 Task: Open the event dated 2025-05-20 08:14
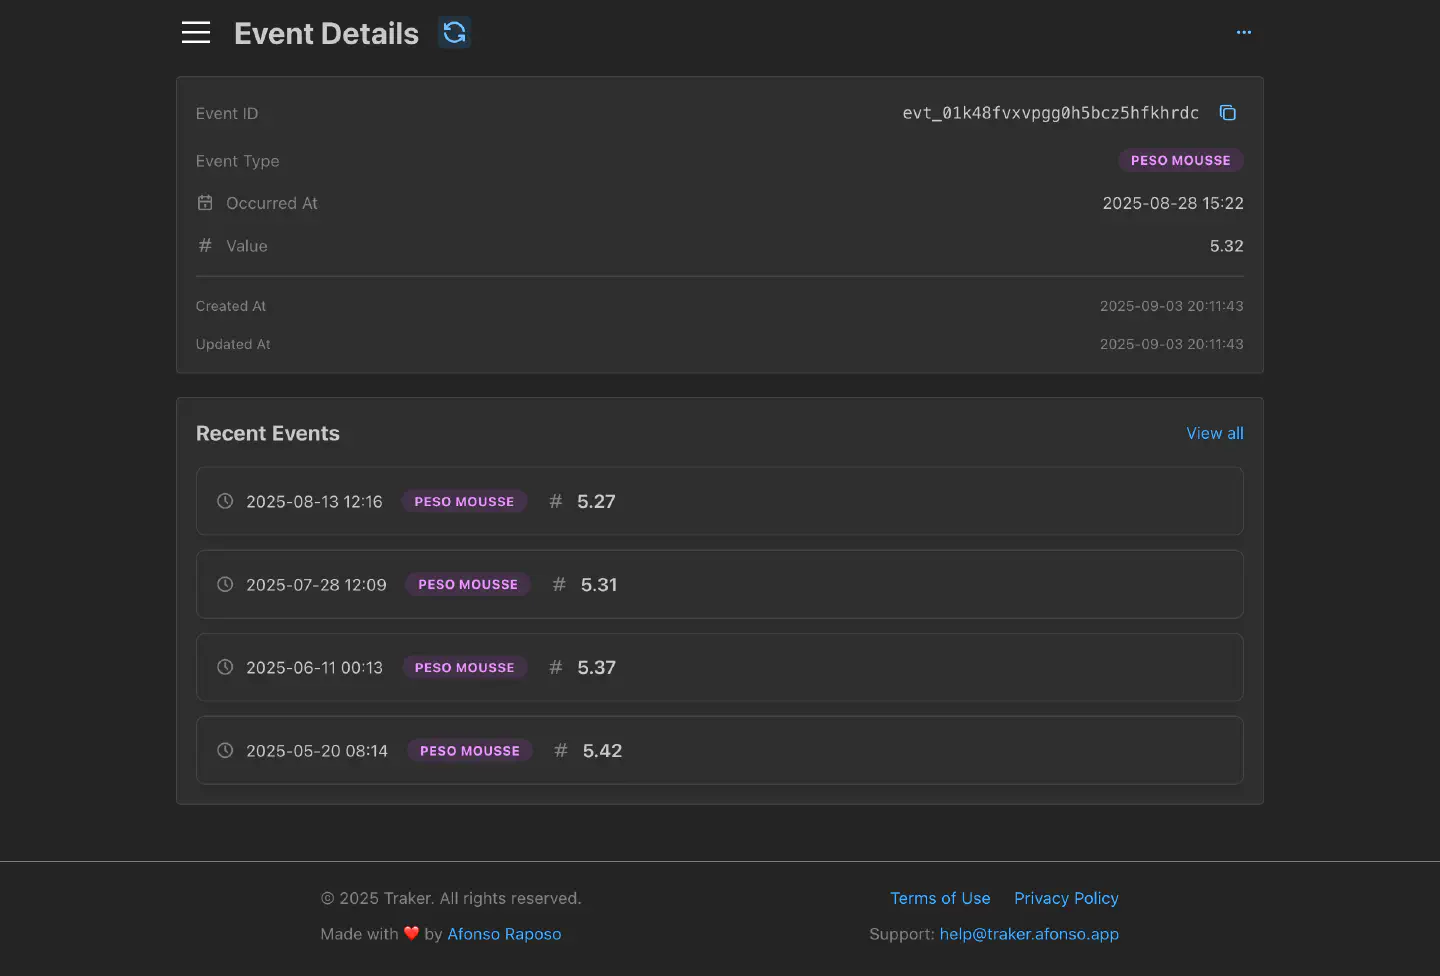pyautogui.click(x=720, y=750)
